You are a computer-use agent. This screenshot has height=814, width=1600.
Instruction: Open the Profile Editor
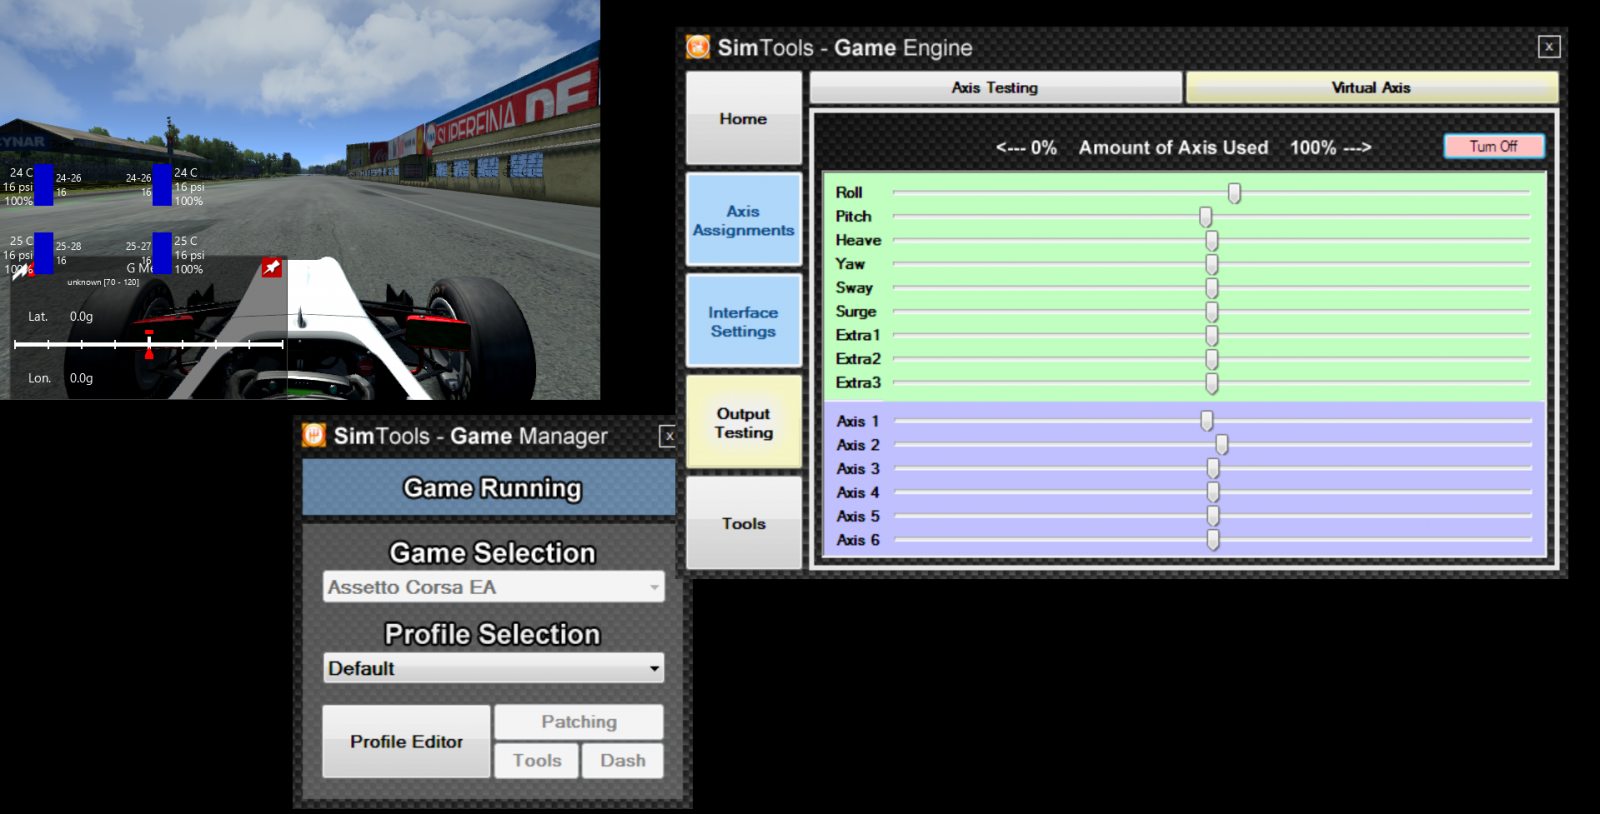click(406, 741)
